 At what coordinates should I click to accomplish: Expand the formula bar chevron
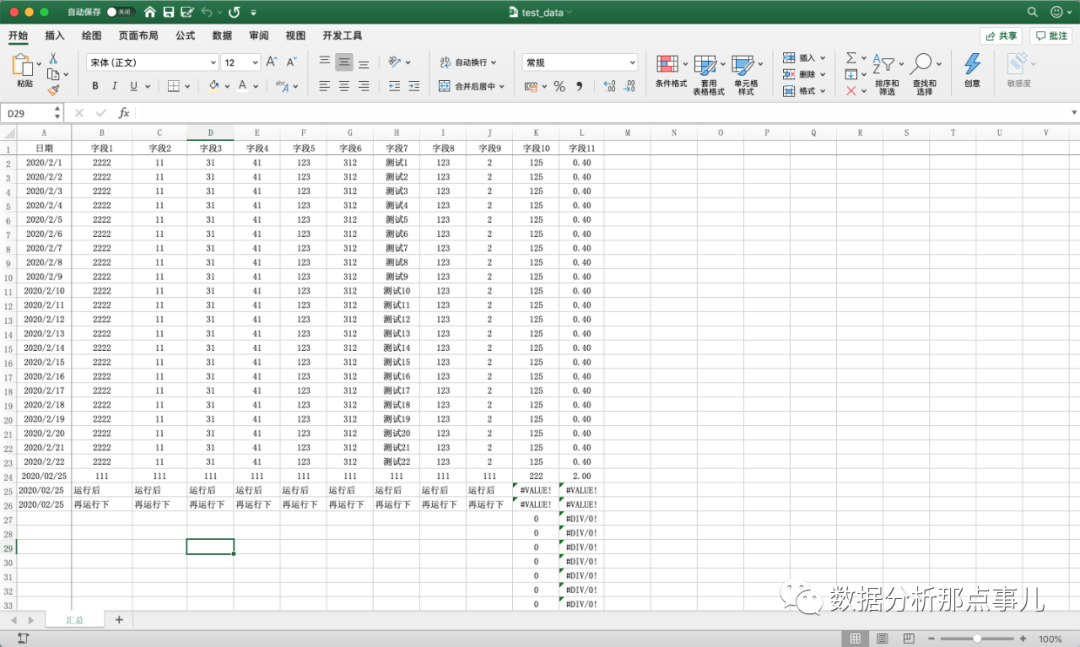pyautogui.click(x=1073, y=112)
